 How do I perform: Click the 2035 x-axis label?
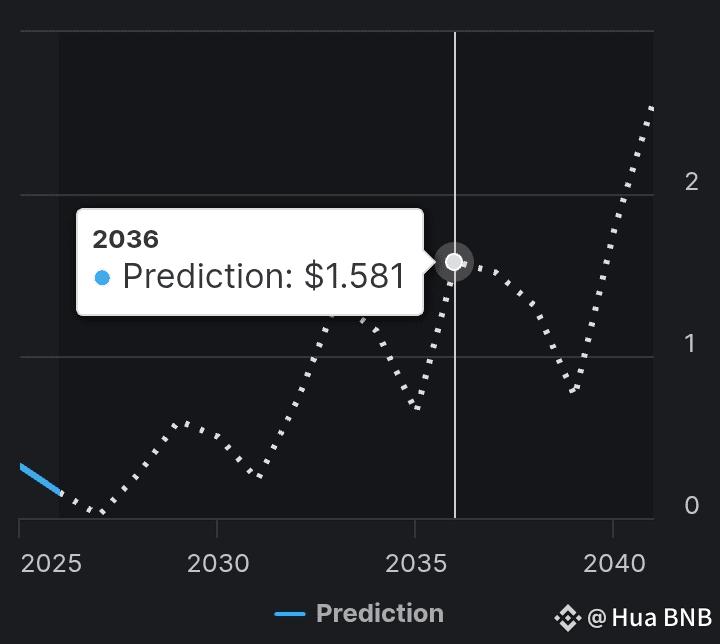(416, 563)
